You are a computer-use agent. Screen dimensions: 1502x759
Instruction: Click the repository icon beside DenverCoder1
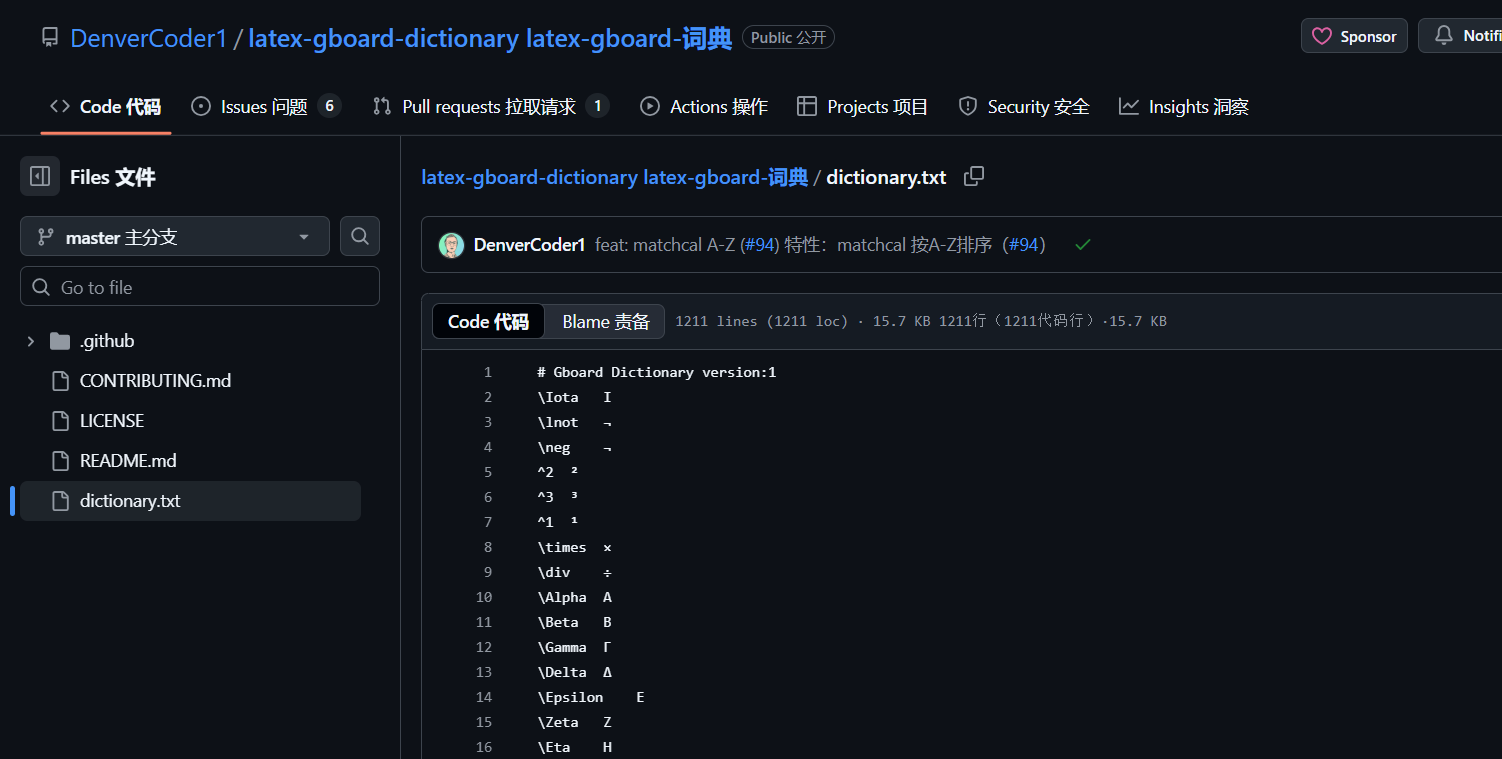[x=50, y=37]
